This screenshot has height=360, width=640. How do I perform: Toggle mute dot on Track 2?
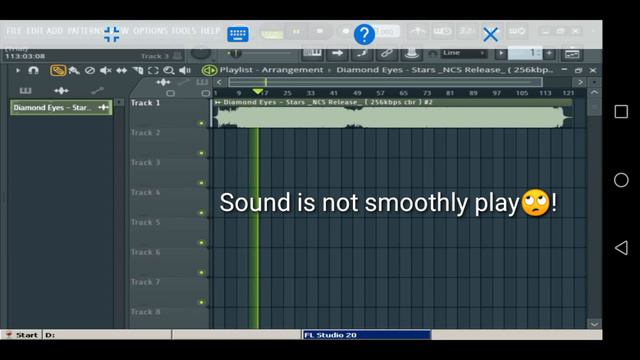pos(201,153)
